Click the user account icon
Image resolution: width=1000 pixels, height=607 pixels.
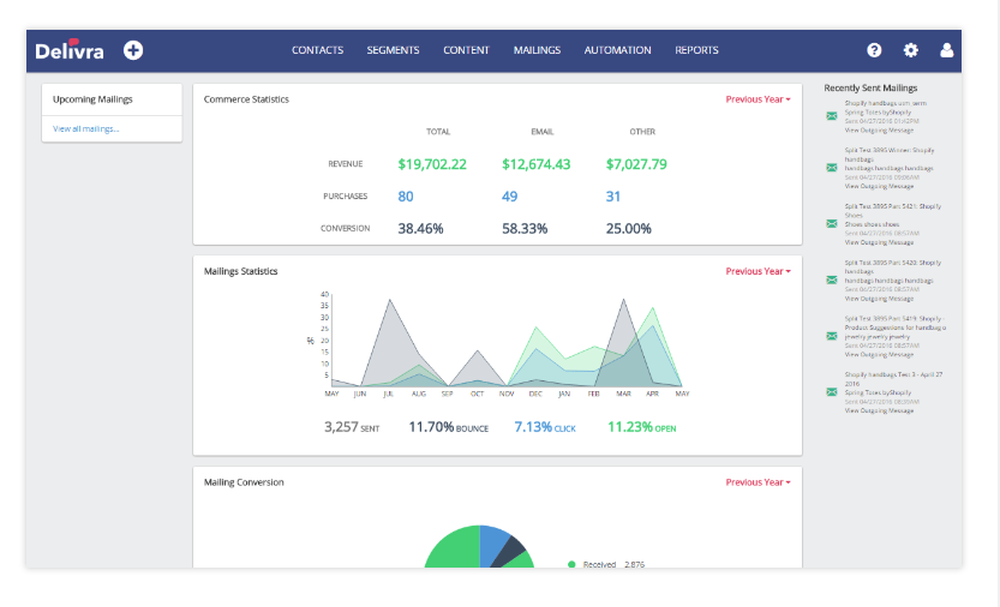pos(946,49)
